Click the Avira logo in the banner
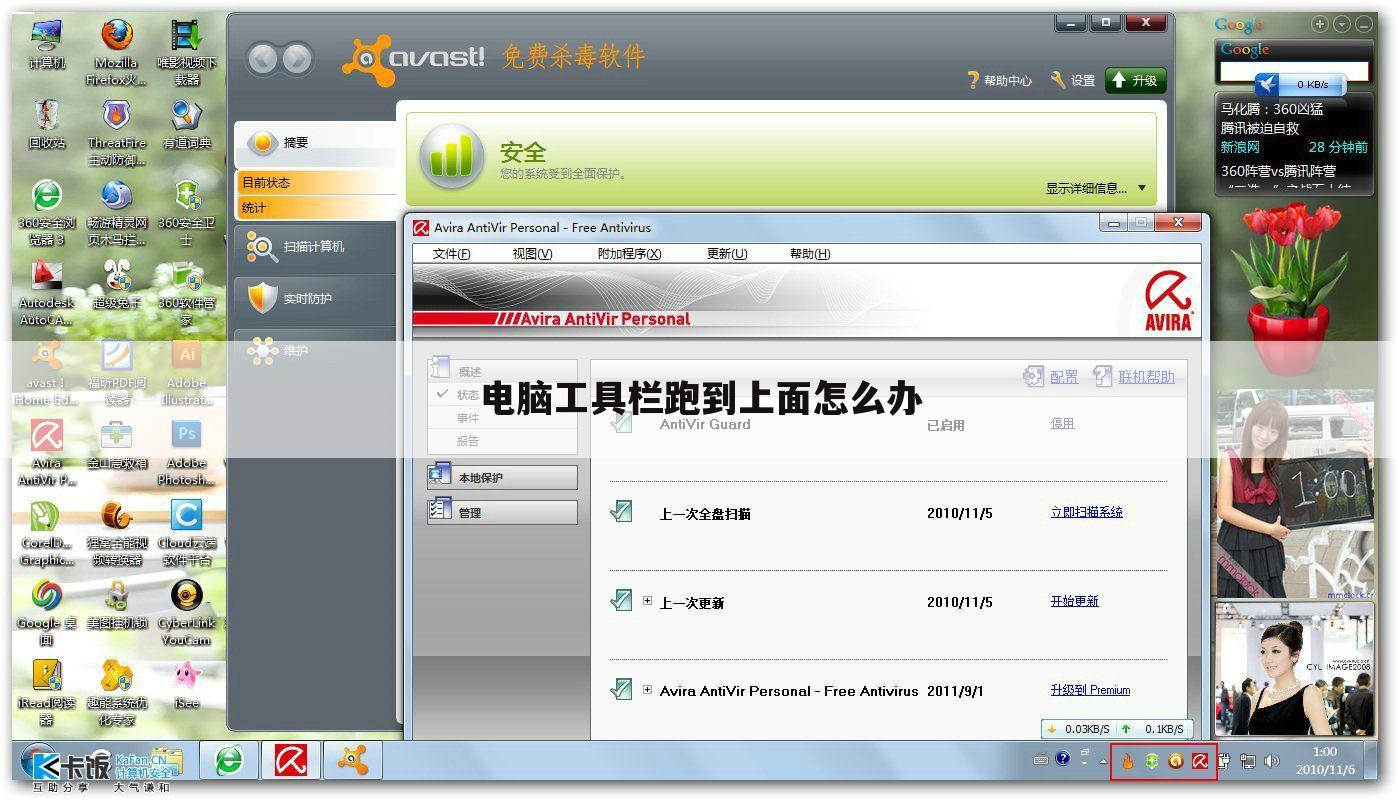 tap(1169, 300)
